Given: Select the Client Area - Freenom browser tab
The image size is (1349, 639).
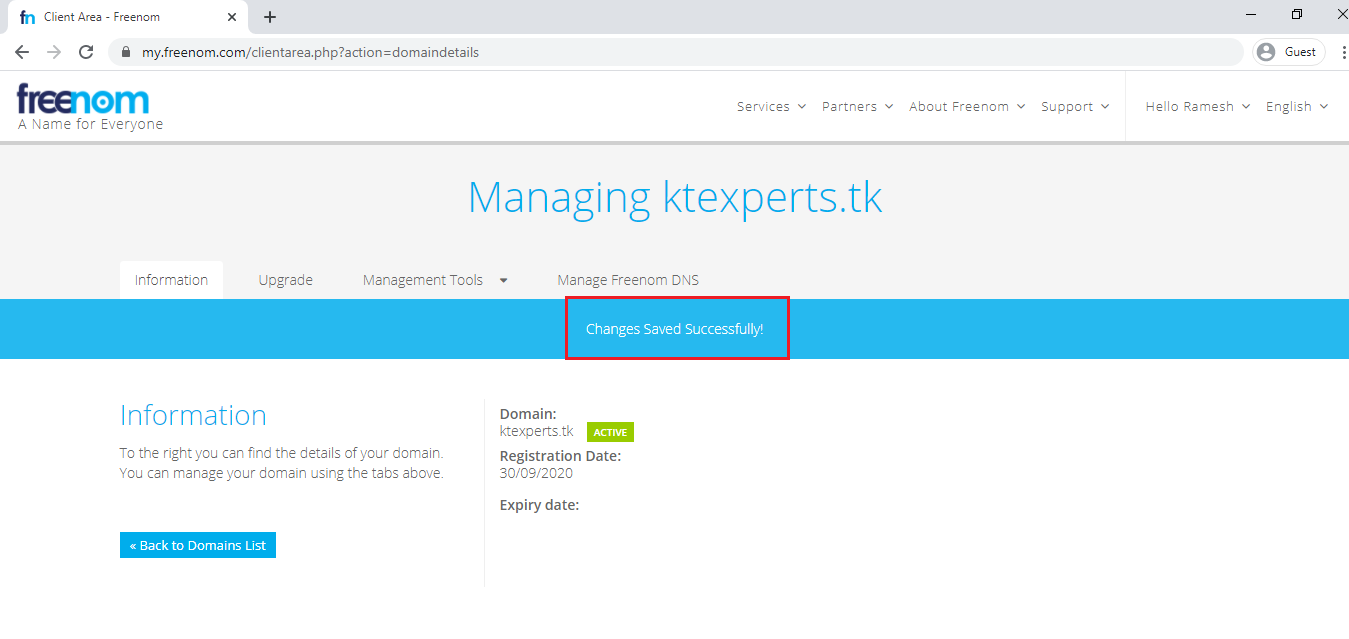Looking at the screenshot, I should (x=127, y=17).
